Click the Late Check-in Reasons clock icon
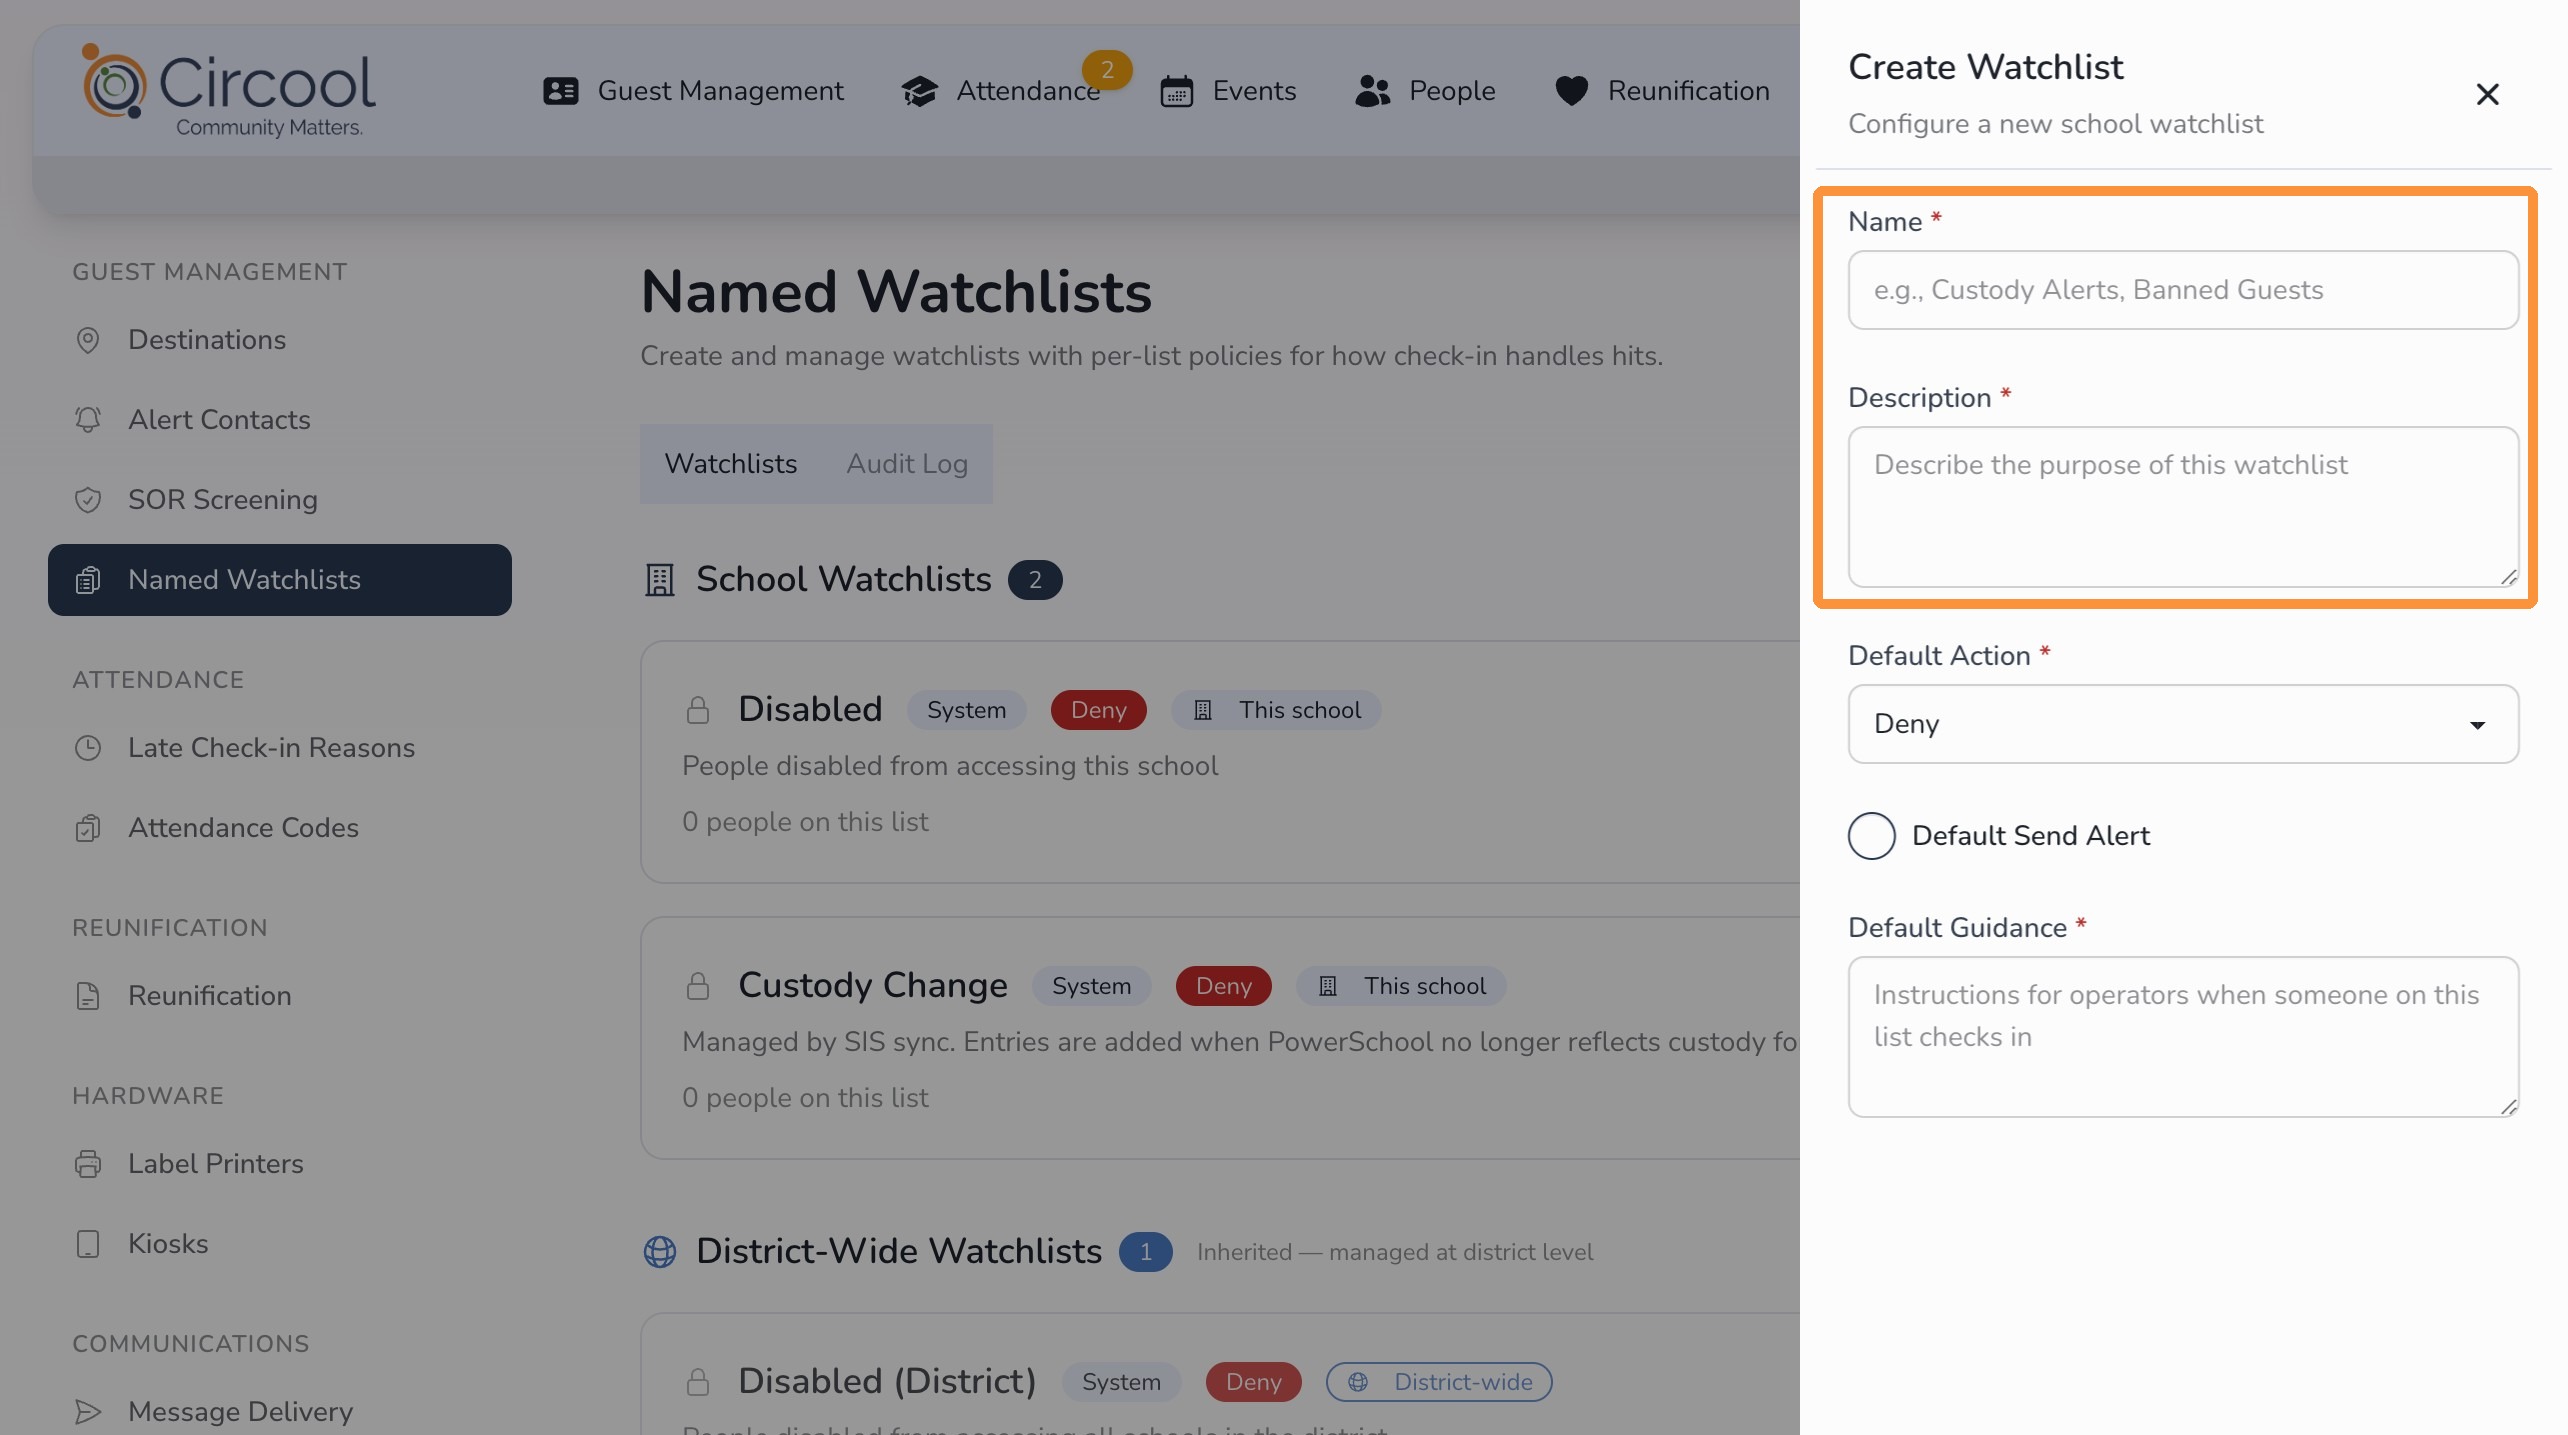Image resolution: width=2568 pixels, height=1435 pixels. (x=88, y=748)
